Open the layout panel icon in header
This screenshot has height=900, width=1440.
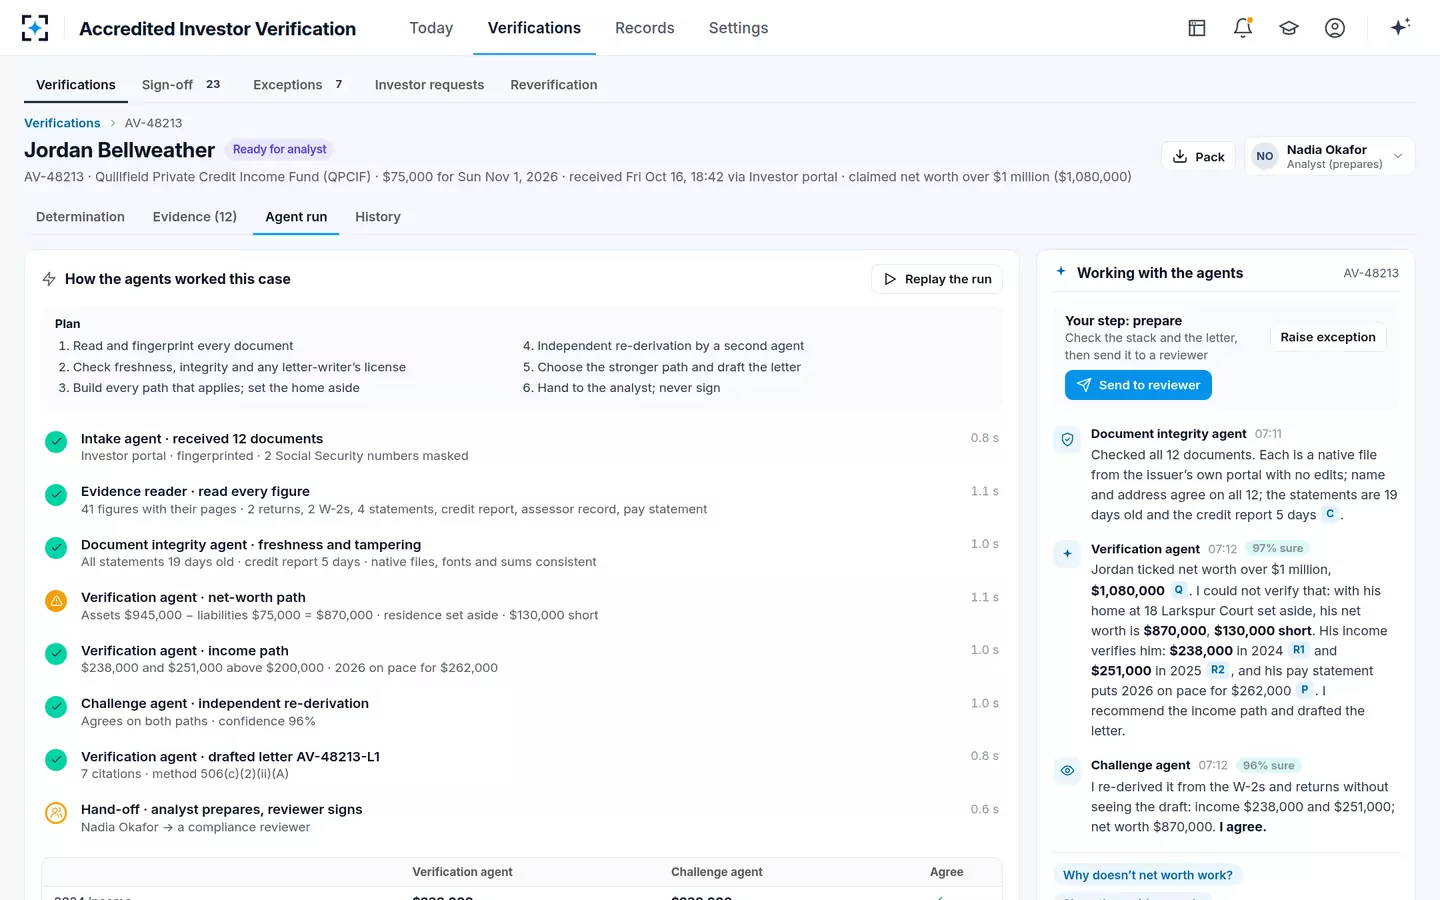pos(1197,28)
